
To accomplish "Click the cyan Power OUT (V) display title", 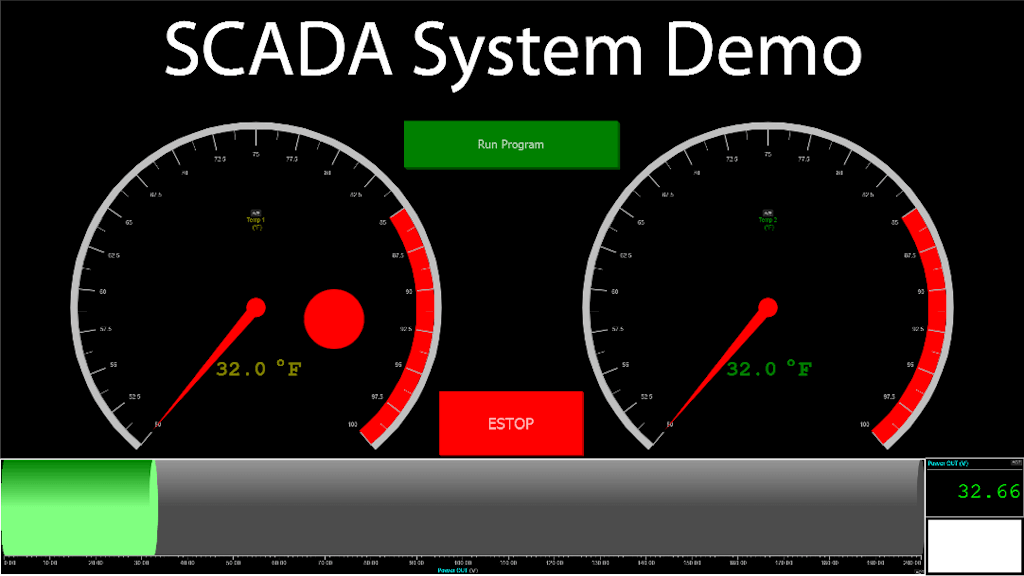I will point(948,463).
